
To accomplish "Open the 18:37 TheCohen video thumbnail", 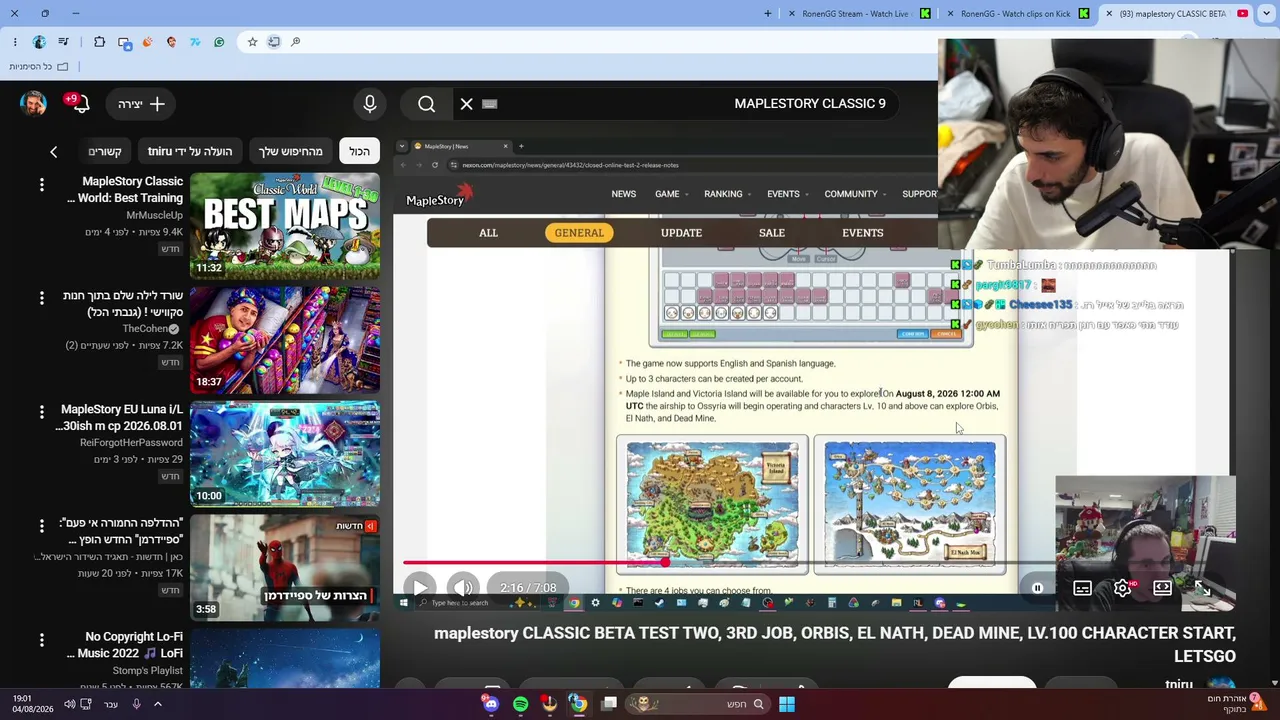I will (285, 340).
